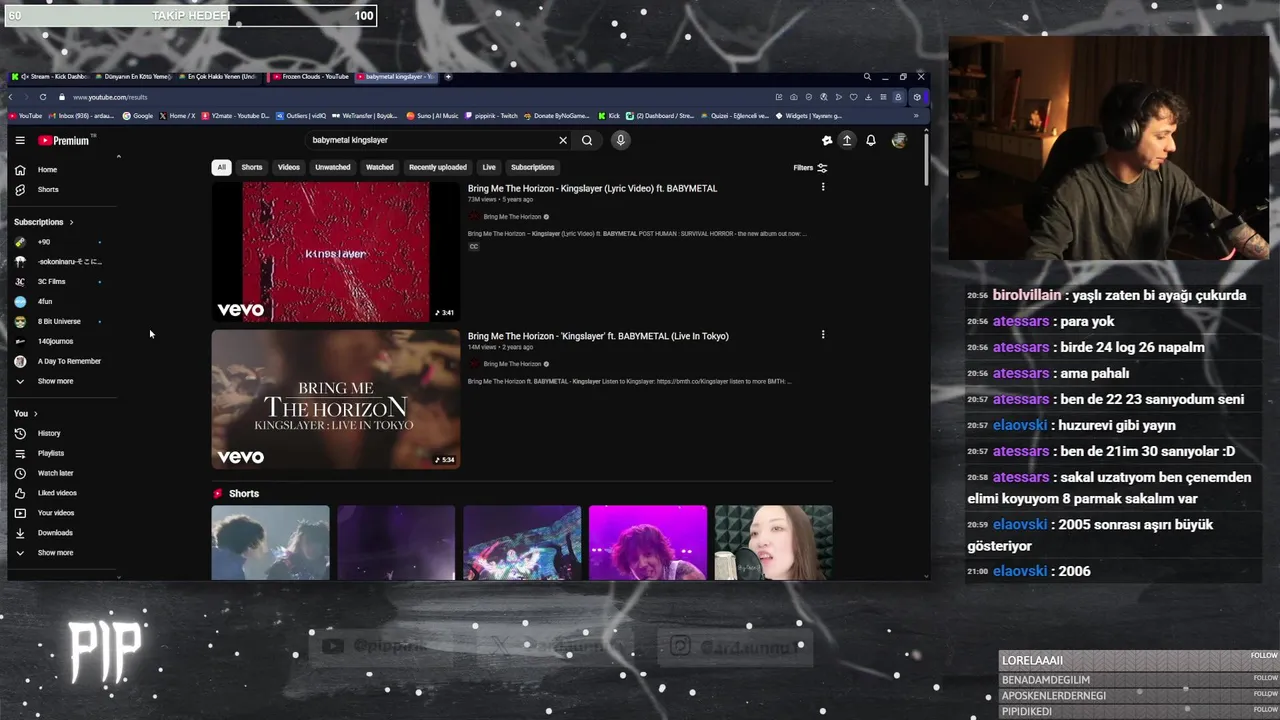Open the YouTube bookmark in bookmarks bar
Image resolution: width=1280 pixels, height=720 pixels.
pyautogui.click(x=26, y=116)
